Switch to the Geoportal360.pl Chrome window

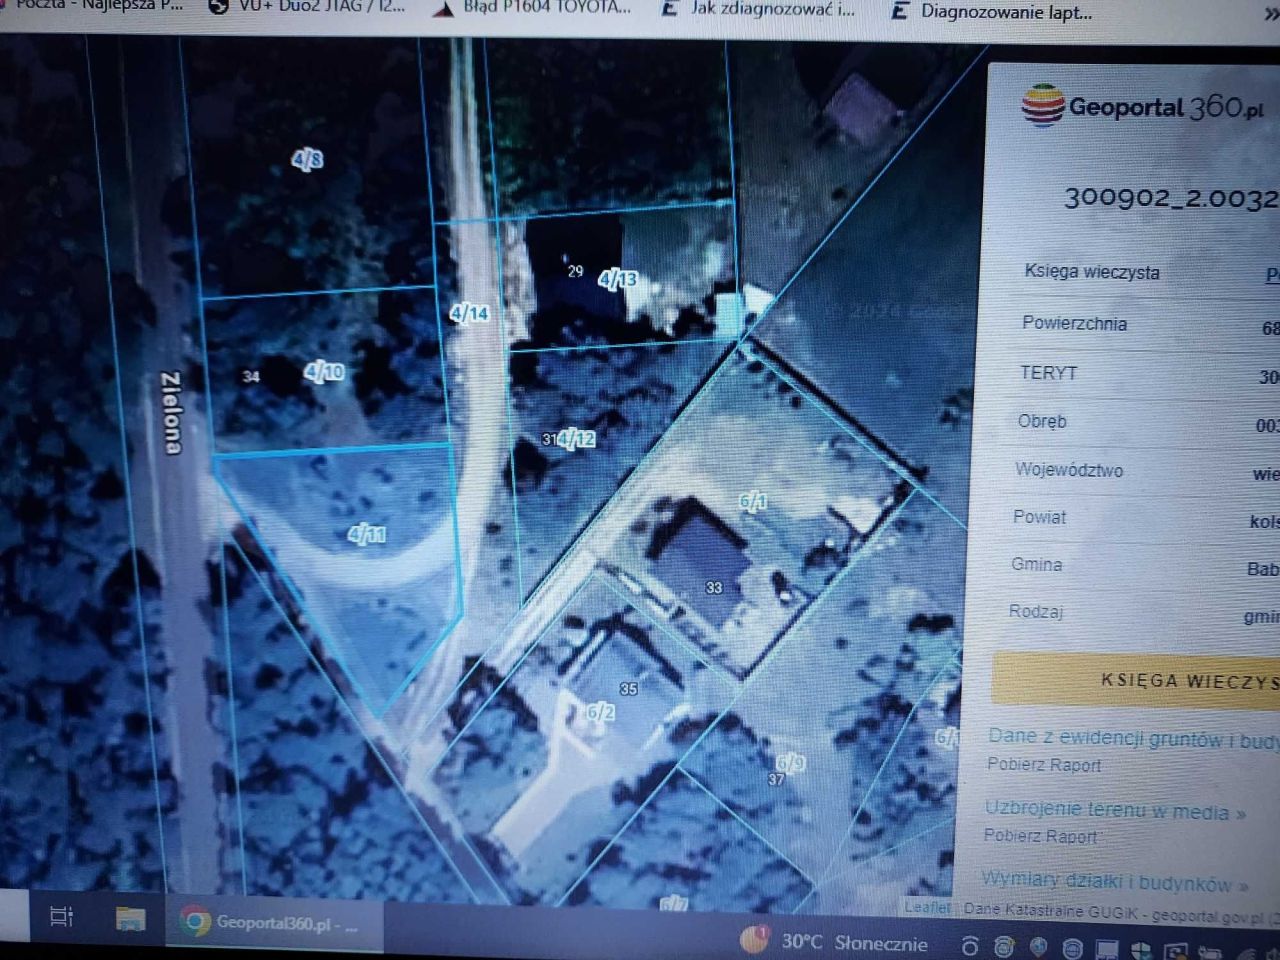point(272,922)
